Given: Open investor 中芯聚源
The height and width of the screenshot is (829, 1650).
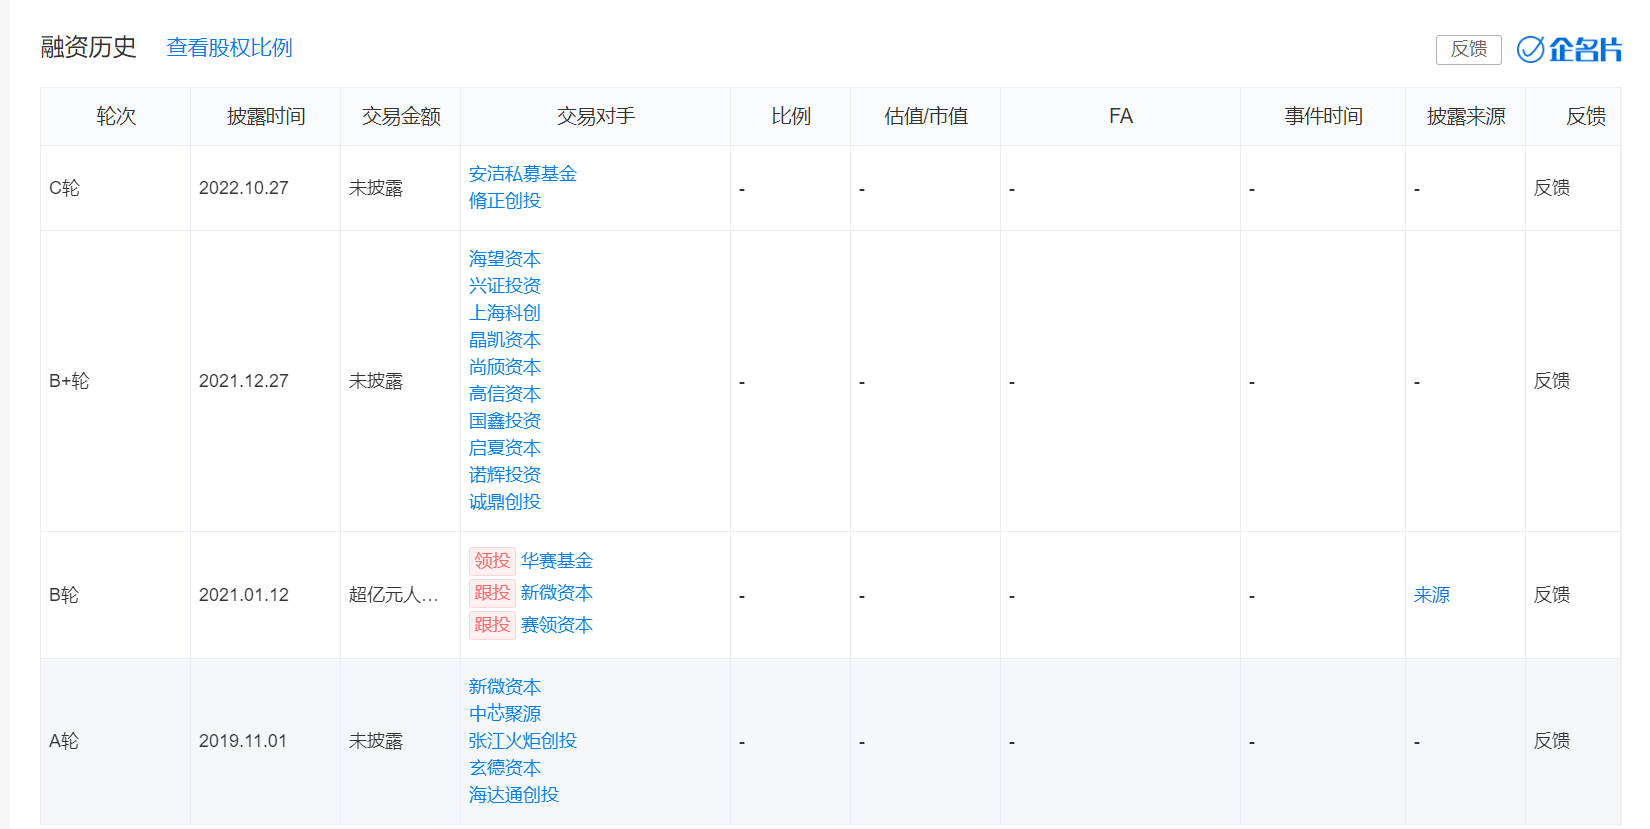Looking at the screenshot, I should 505,714.
